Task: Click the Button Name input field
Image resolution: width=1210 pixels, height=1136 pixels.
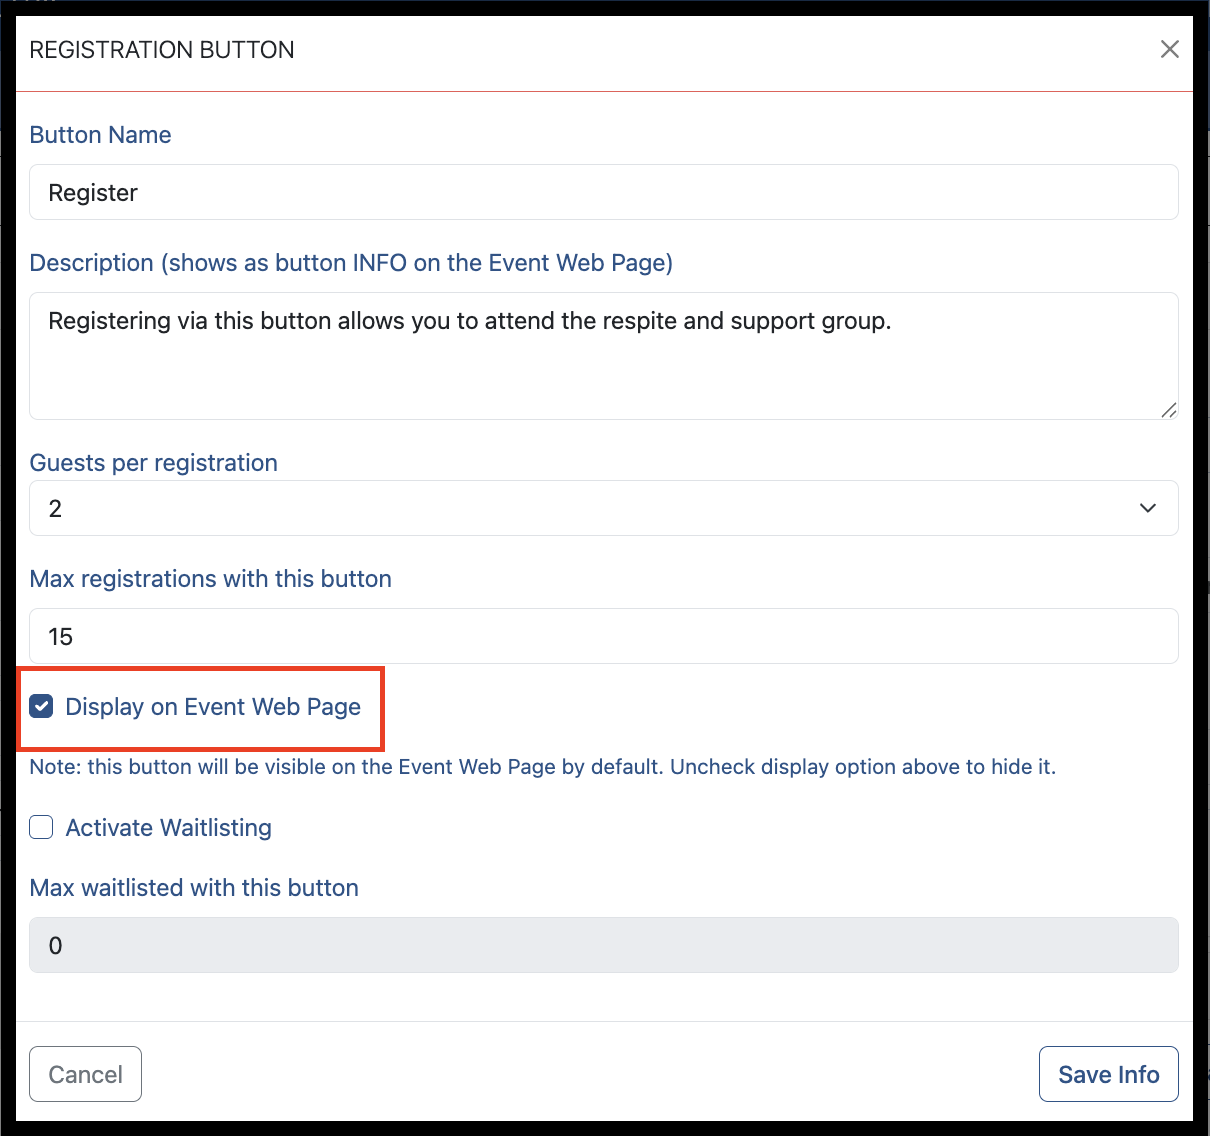Action: [x=604, y=192]
